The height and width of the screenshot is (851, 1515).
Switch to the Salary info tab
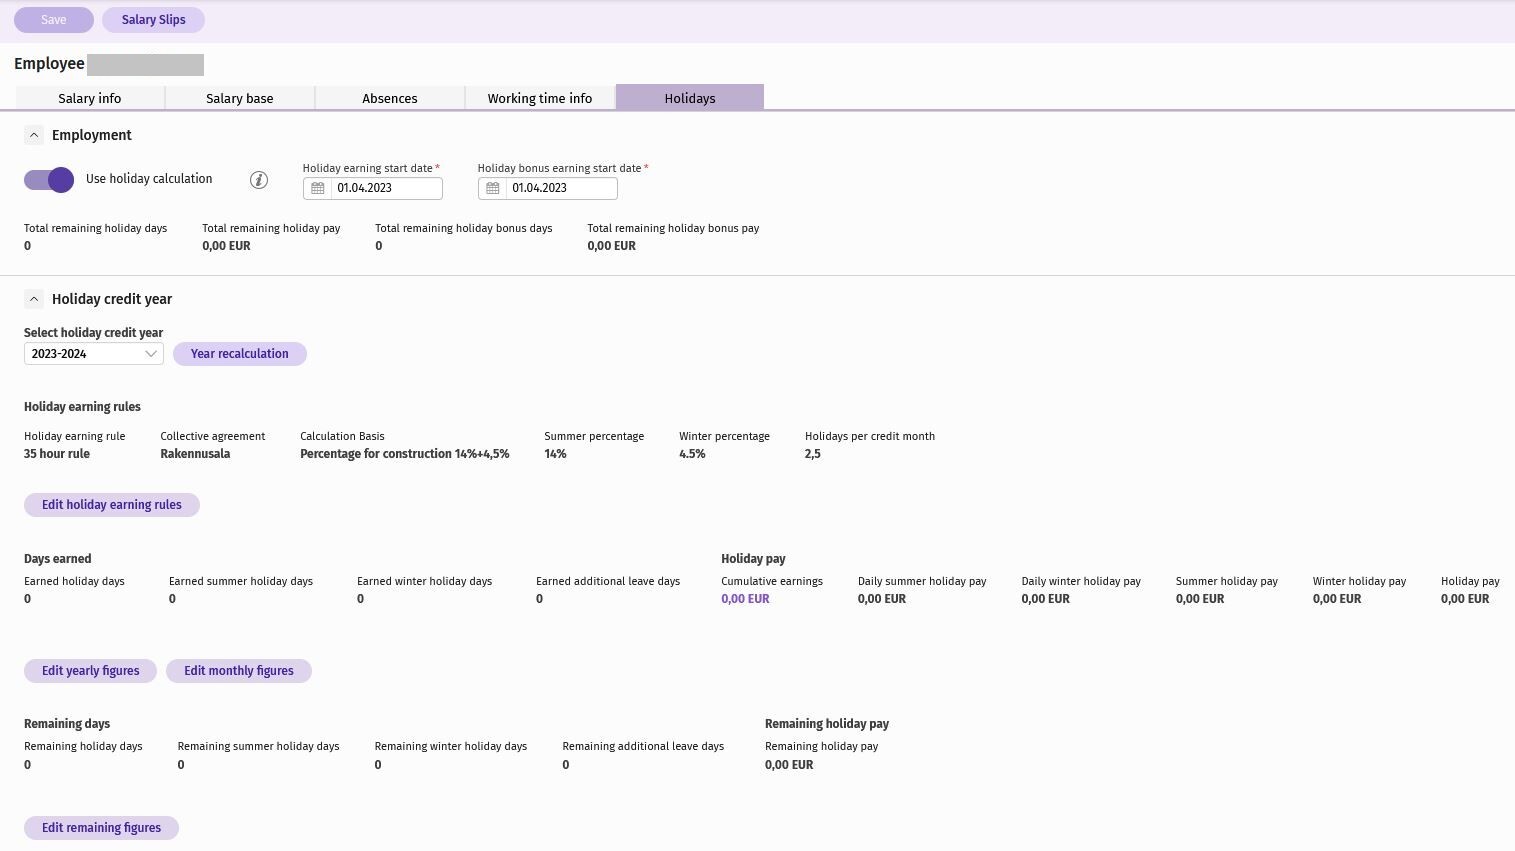pyautogui.click(x=90, y=98)
